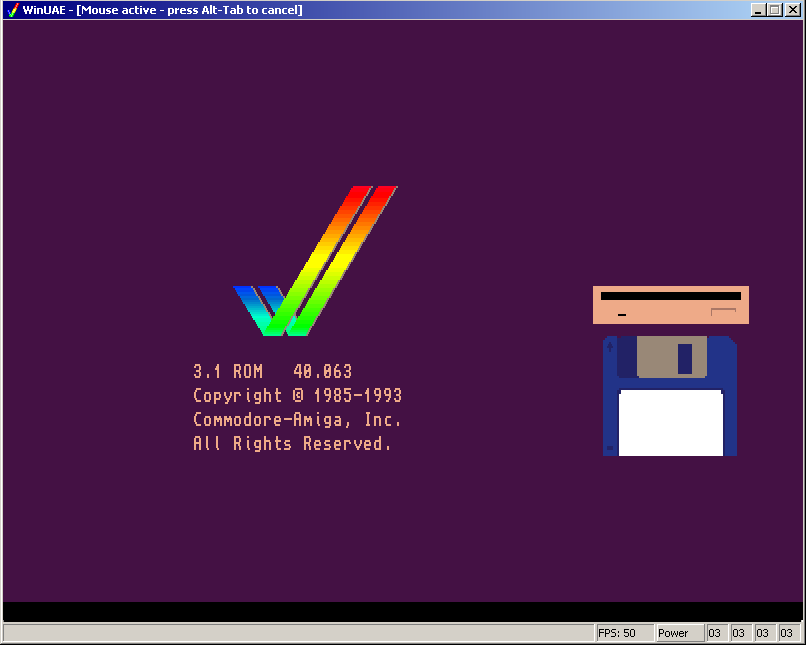Click the '3.1 ROM 40.063' version text
The height and width of the screenshot is (645, 806).
click(x=272, y=372)
